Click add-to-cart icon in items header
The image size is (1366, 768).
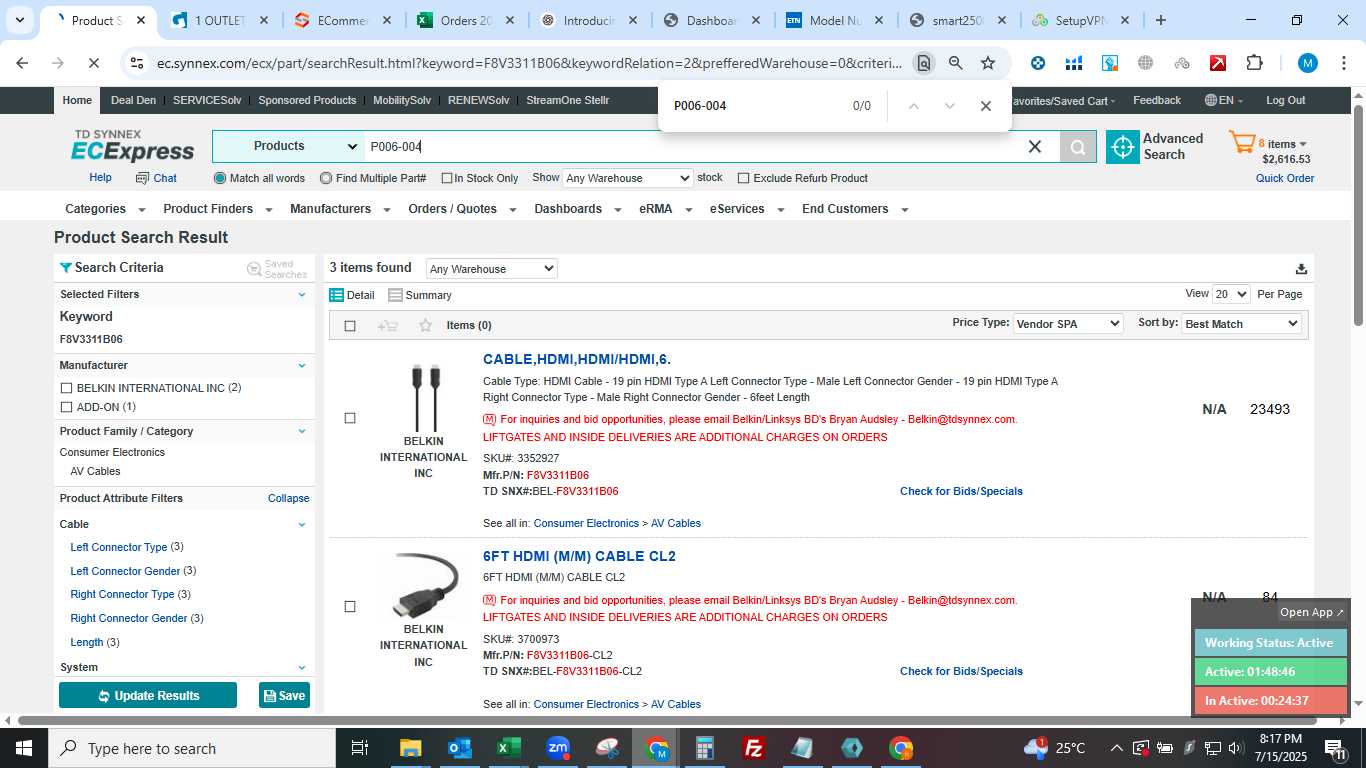tap(388, 325)
